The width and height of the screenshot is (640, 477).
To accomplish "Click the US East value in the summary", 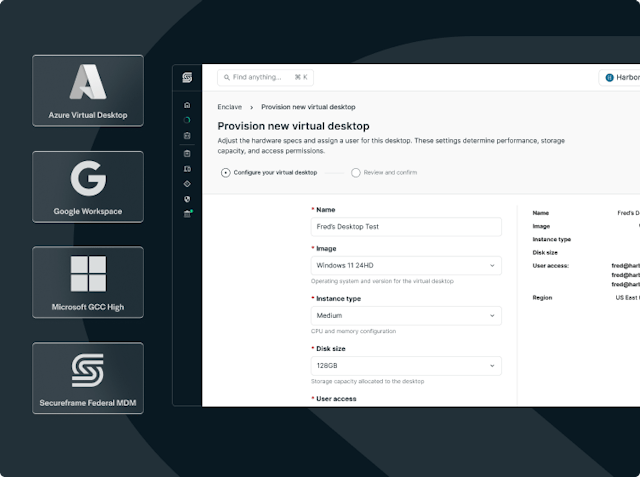I will pyautogui.click(x=627, y=298).
